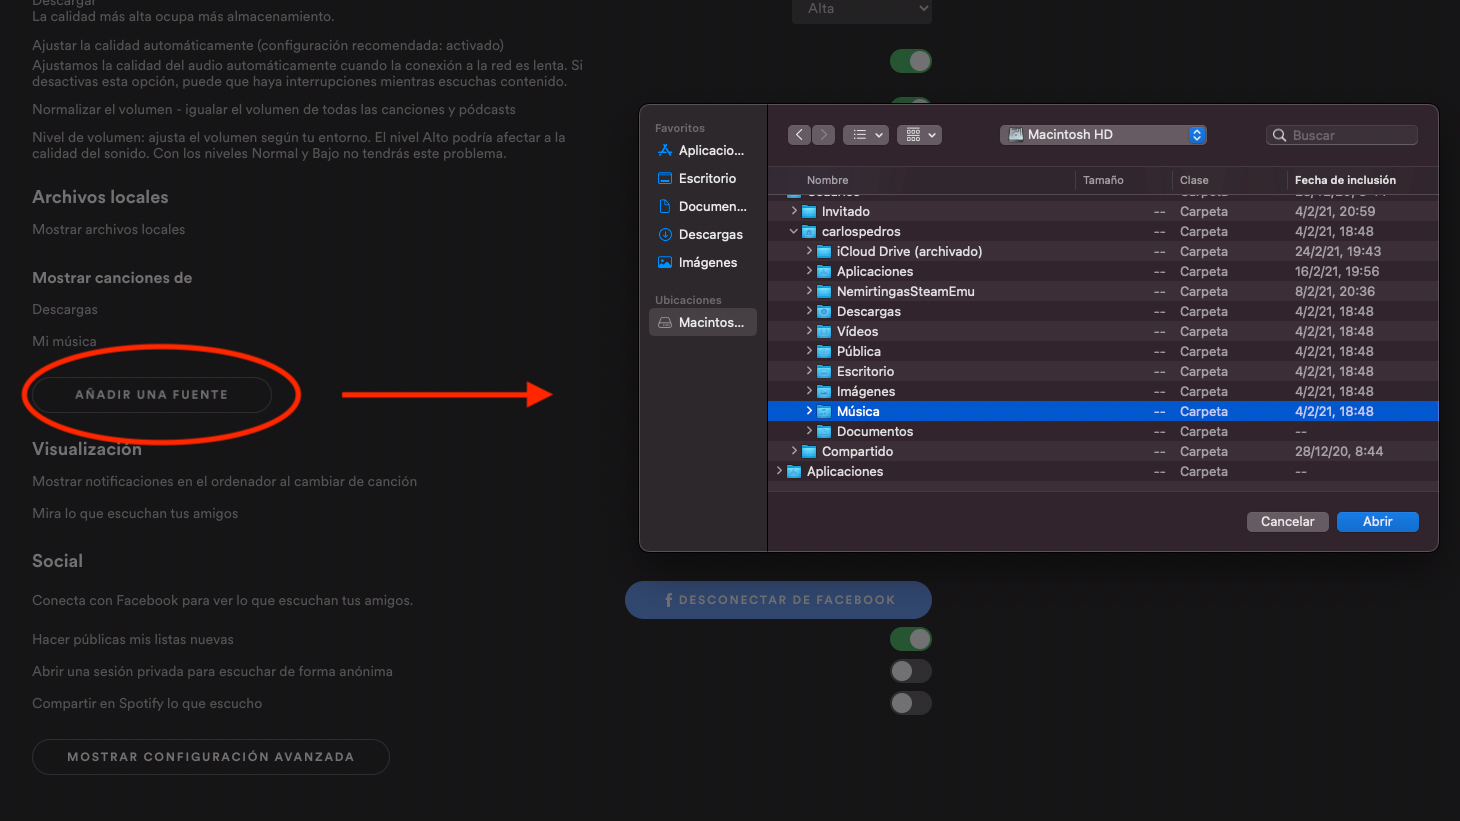Open the Alta download quality dropdown

coord(863,9)
